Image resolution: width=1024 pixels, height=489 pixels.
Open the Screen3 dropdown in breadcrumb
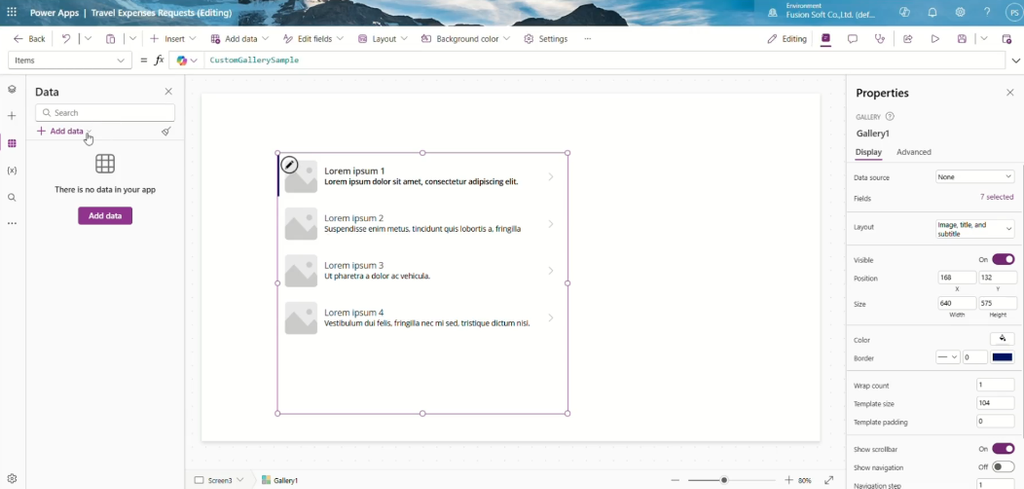point(240,480)
